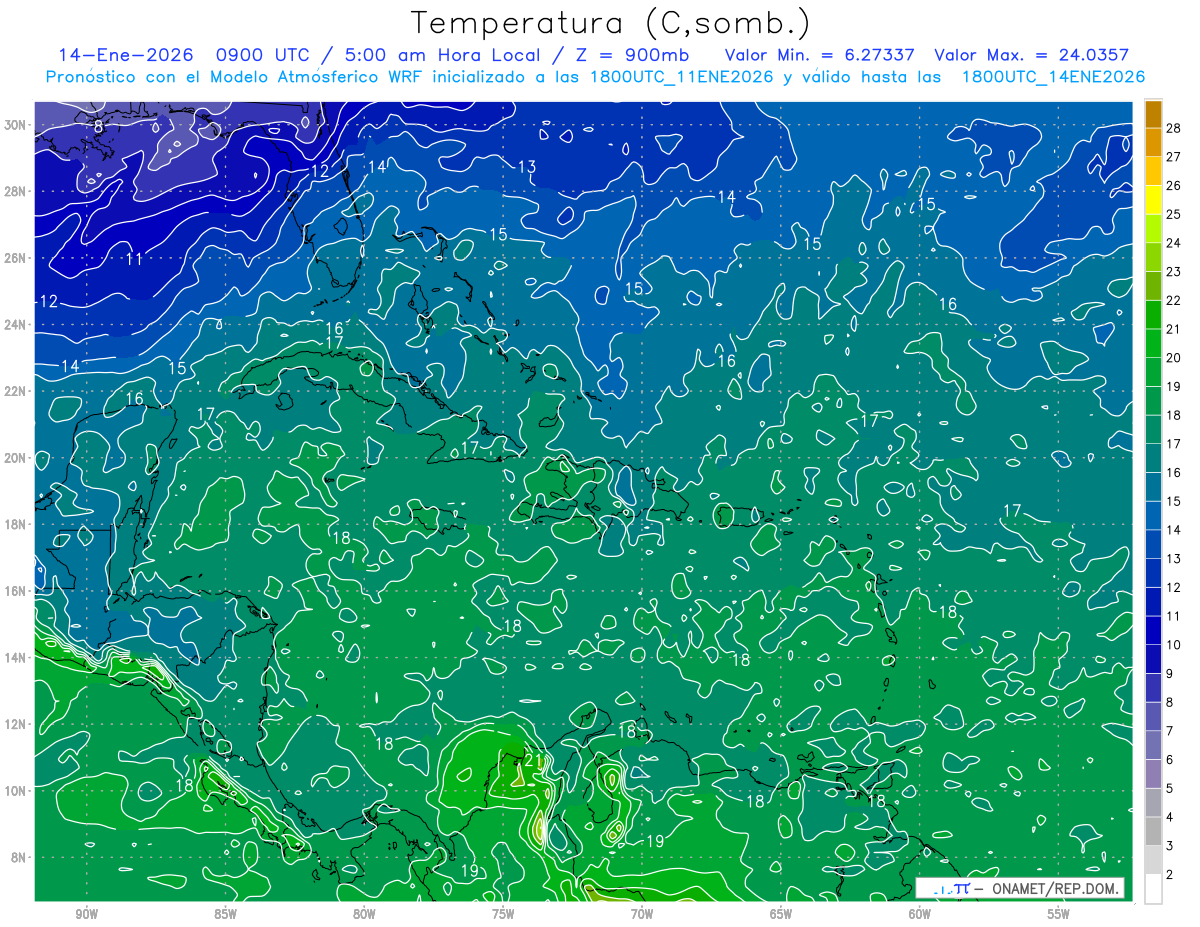
Task: Click the 18N latitude axis label
Action: pyautogui.click(x=14, y=524)
